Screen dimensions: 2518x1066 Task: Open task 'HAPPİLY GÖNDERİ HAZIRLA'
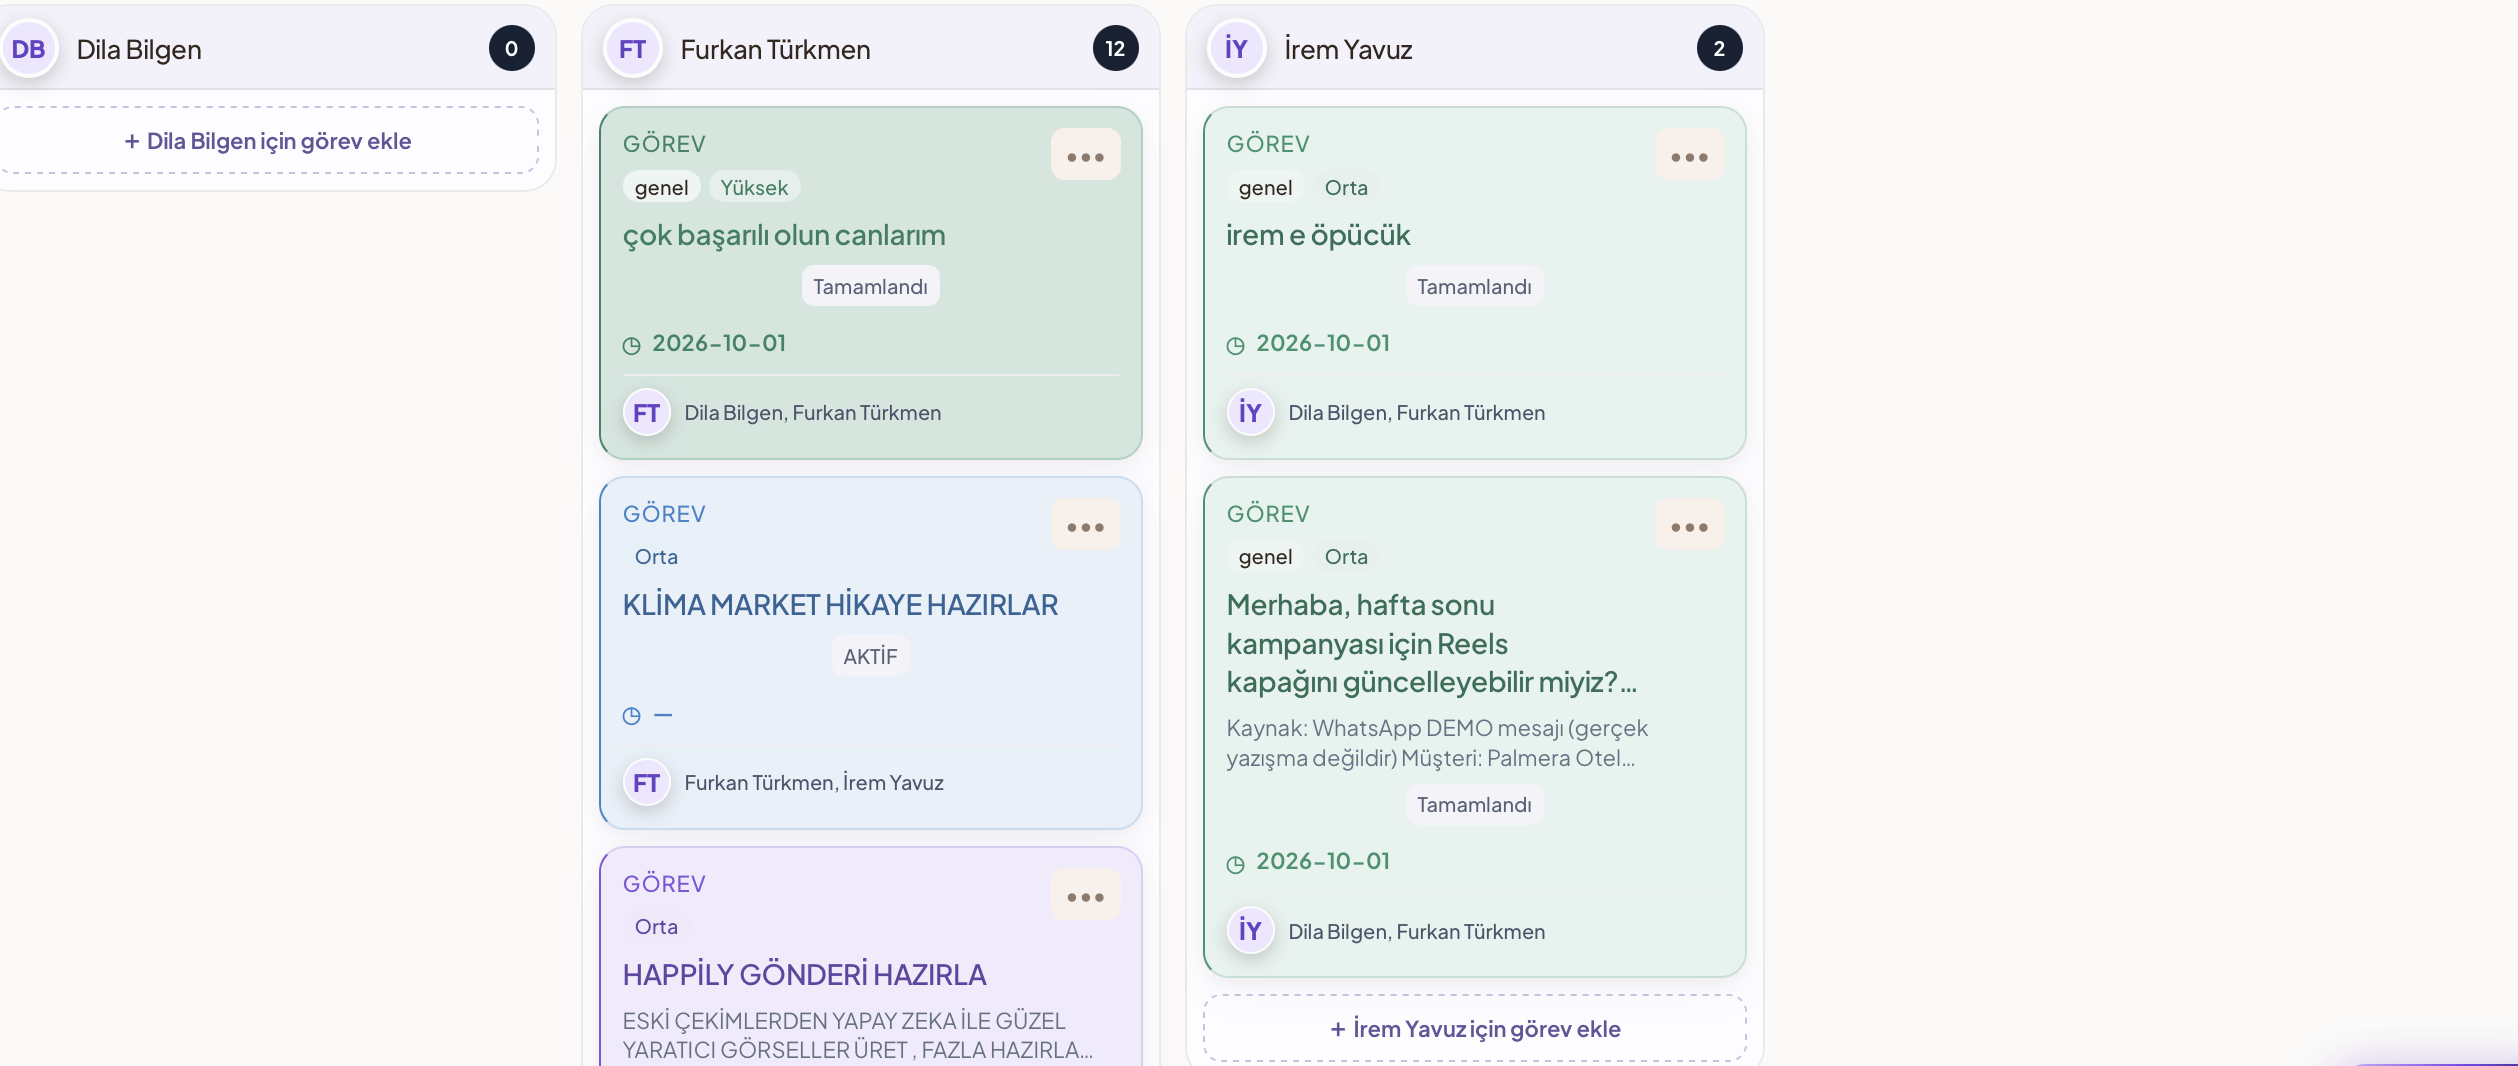click(804, 975)
